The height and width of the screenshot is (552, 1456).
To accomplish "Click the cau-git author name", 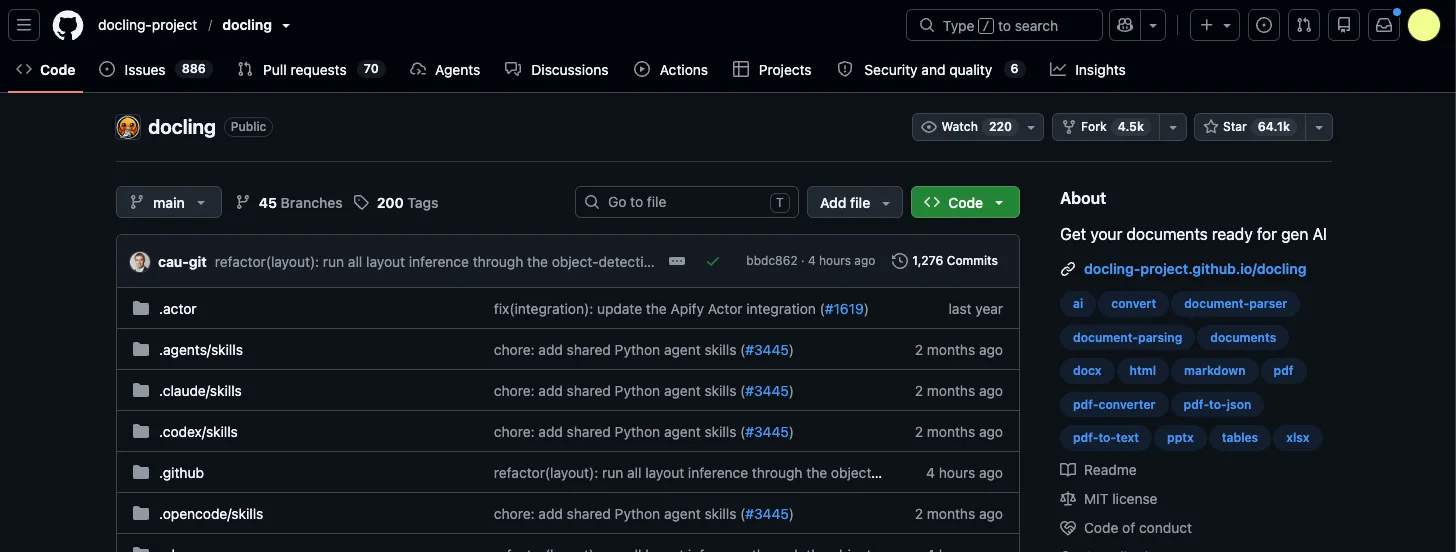I will [x=182, y=261].
